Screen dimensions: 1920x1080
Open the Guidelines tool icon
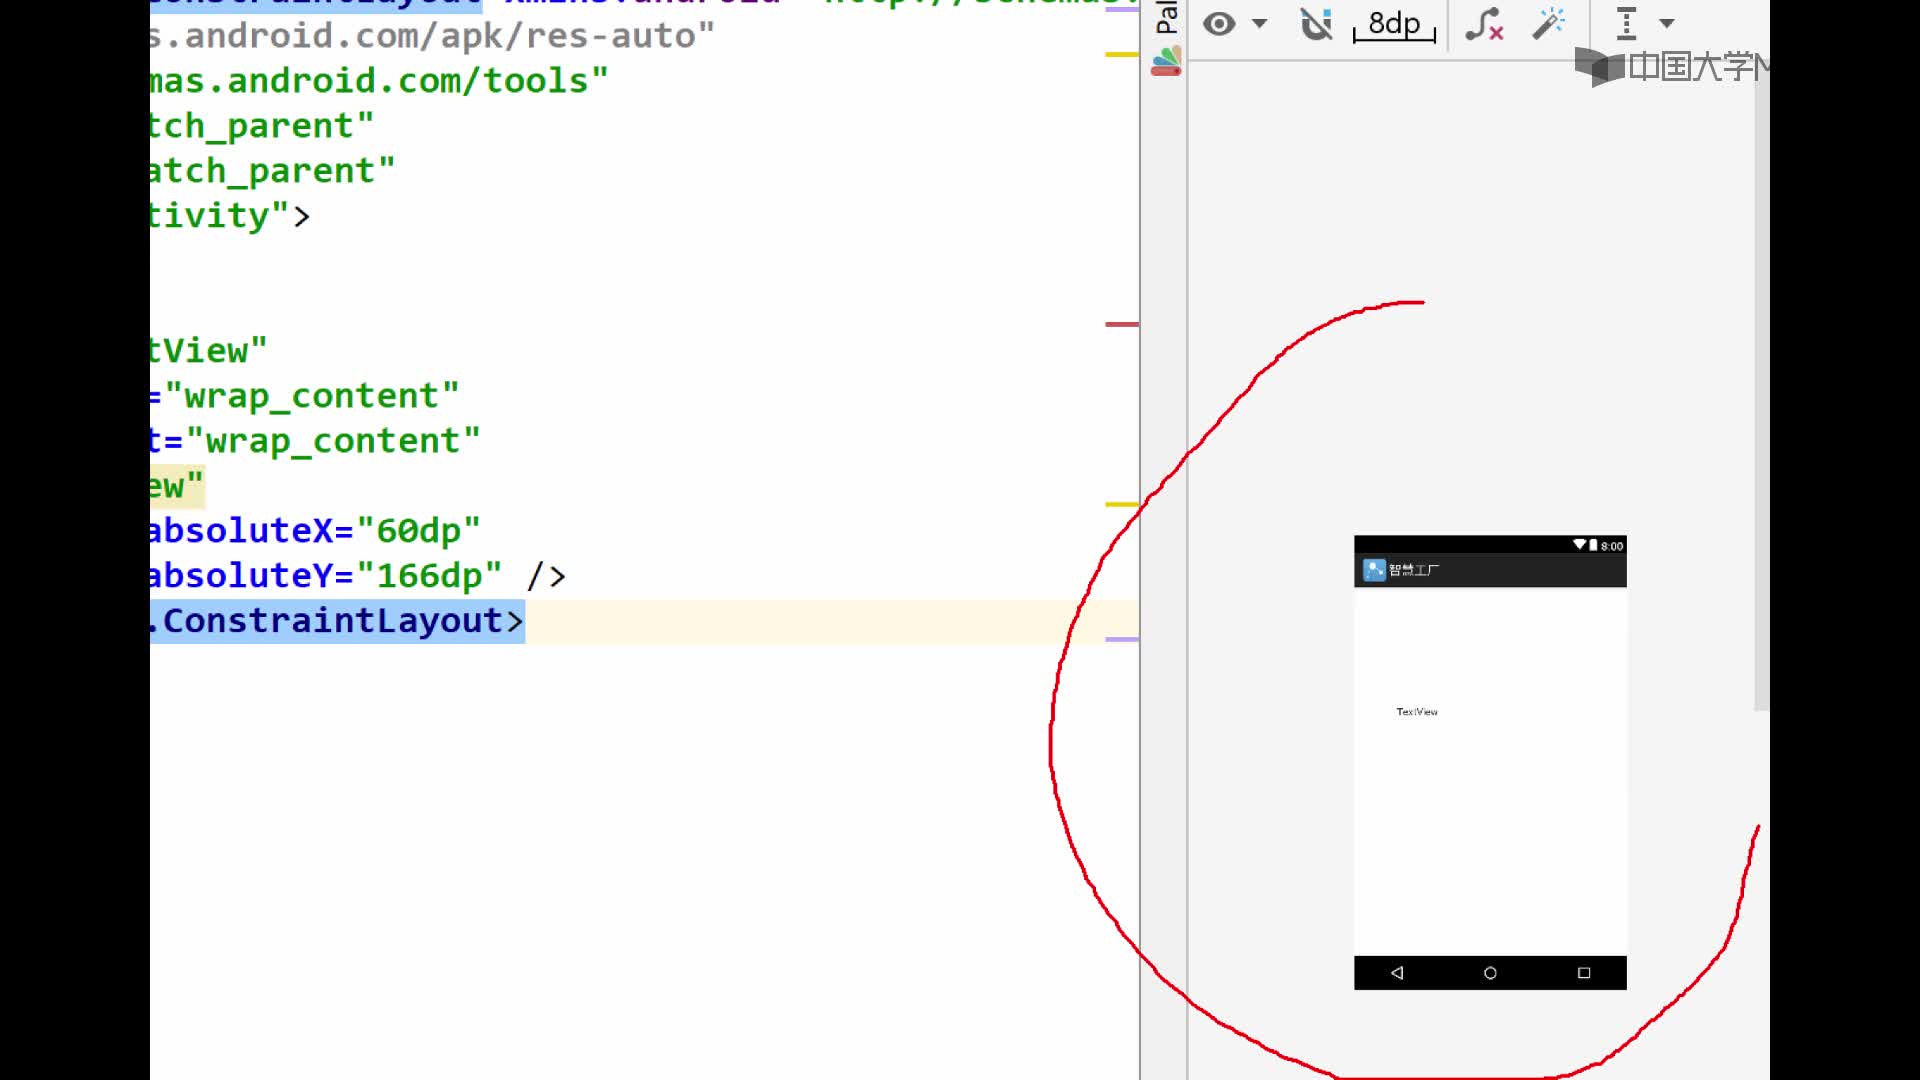point(1627,23)
